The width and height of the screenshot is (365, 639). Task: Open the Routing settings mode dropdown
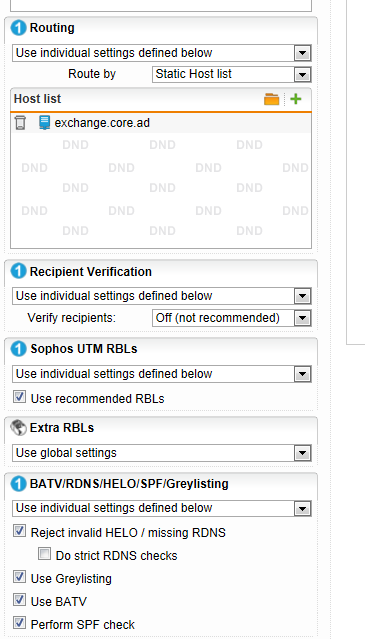(x=162, y=53)
